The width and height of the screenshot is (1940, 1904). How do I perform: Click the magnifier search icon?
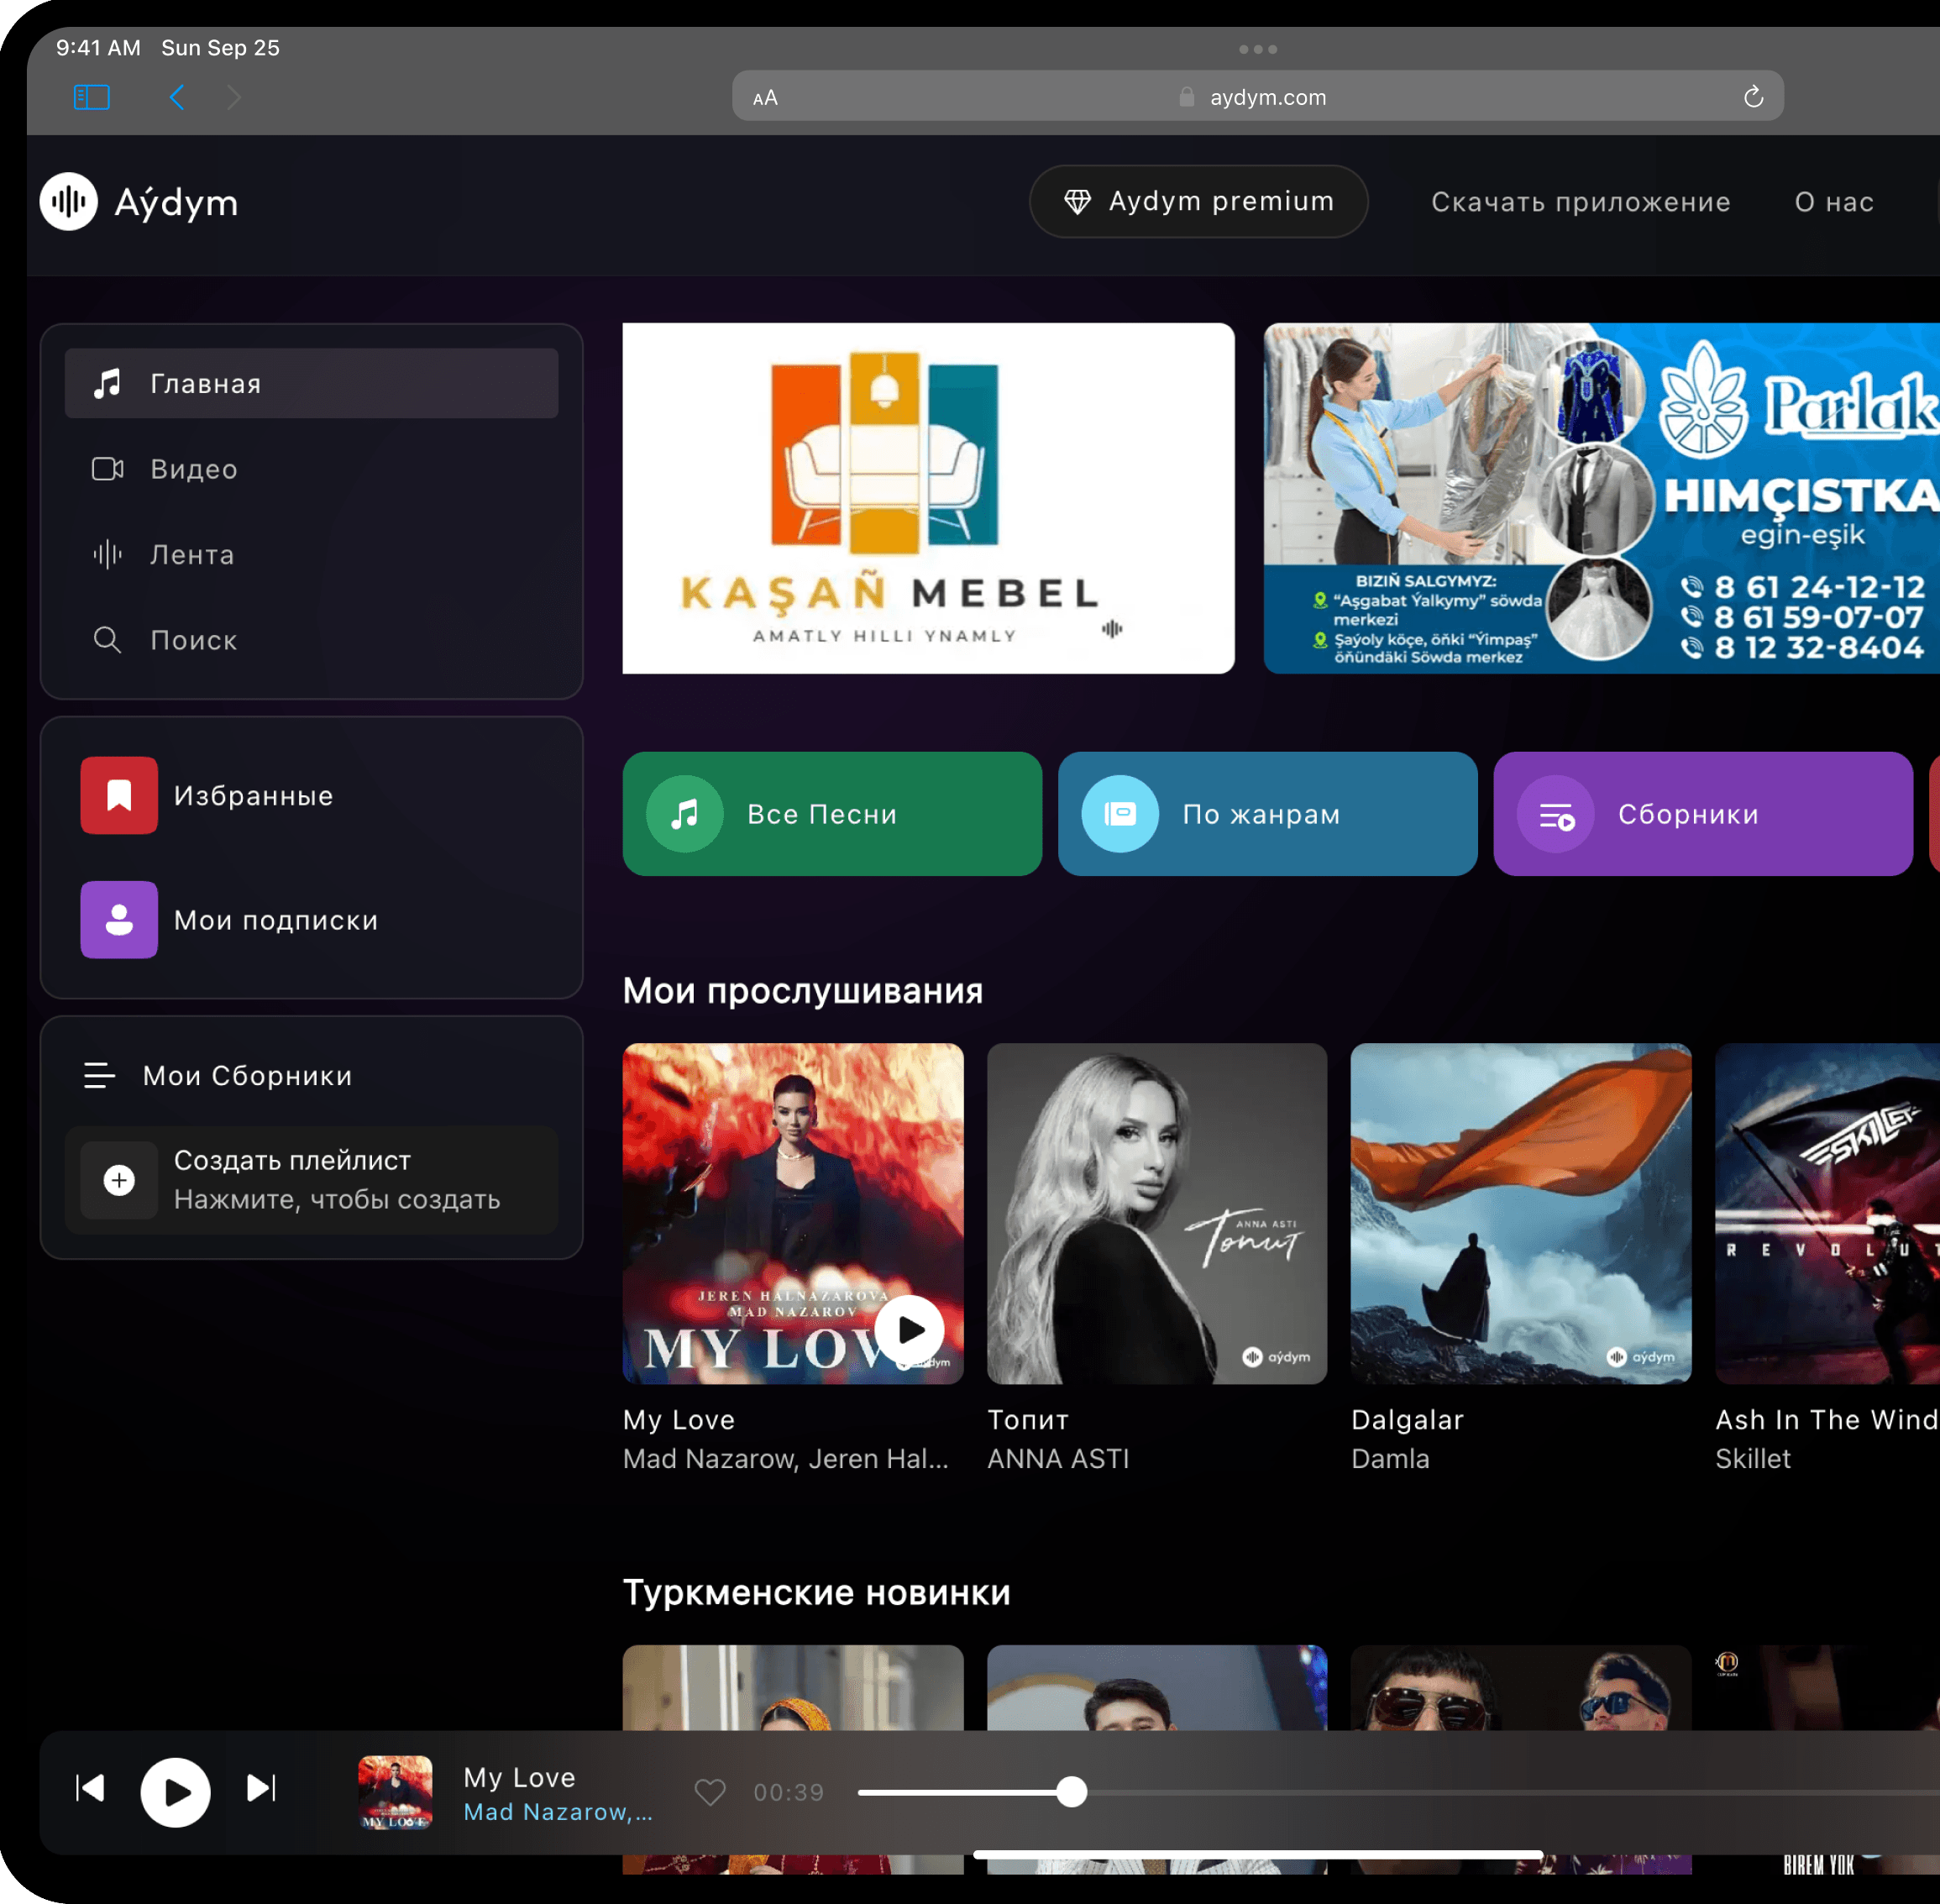click(107, 640)
